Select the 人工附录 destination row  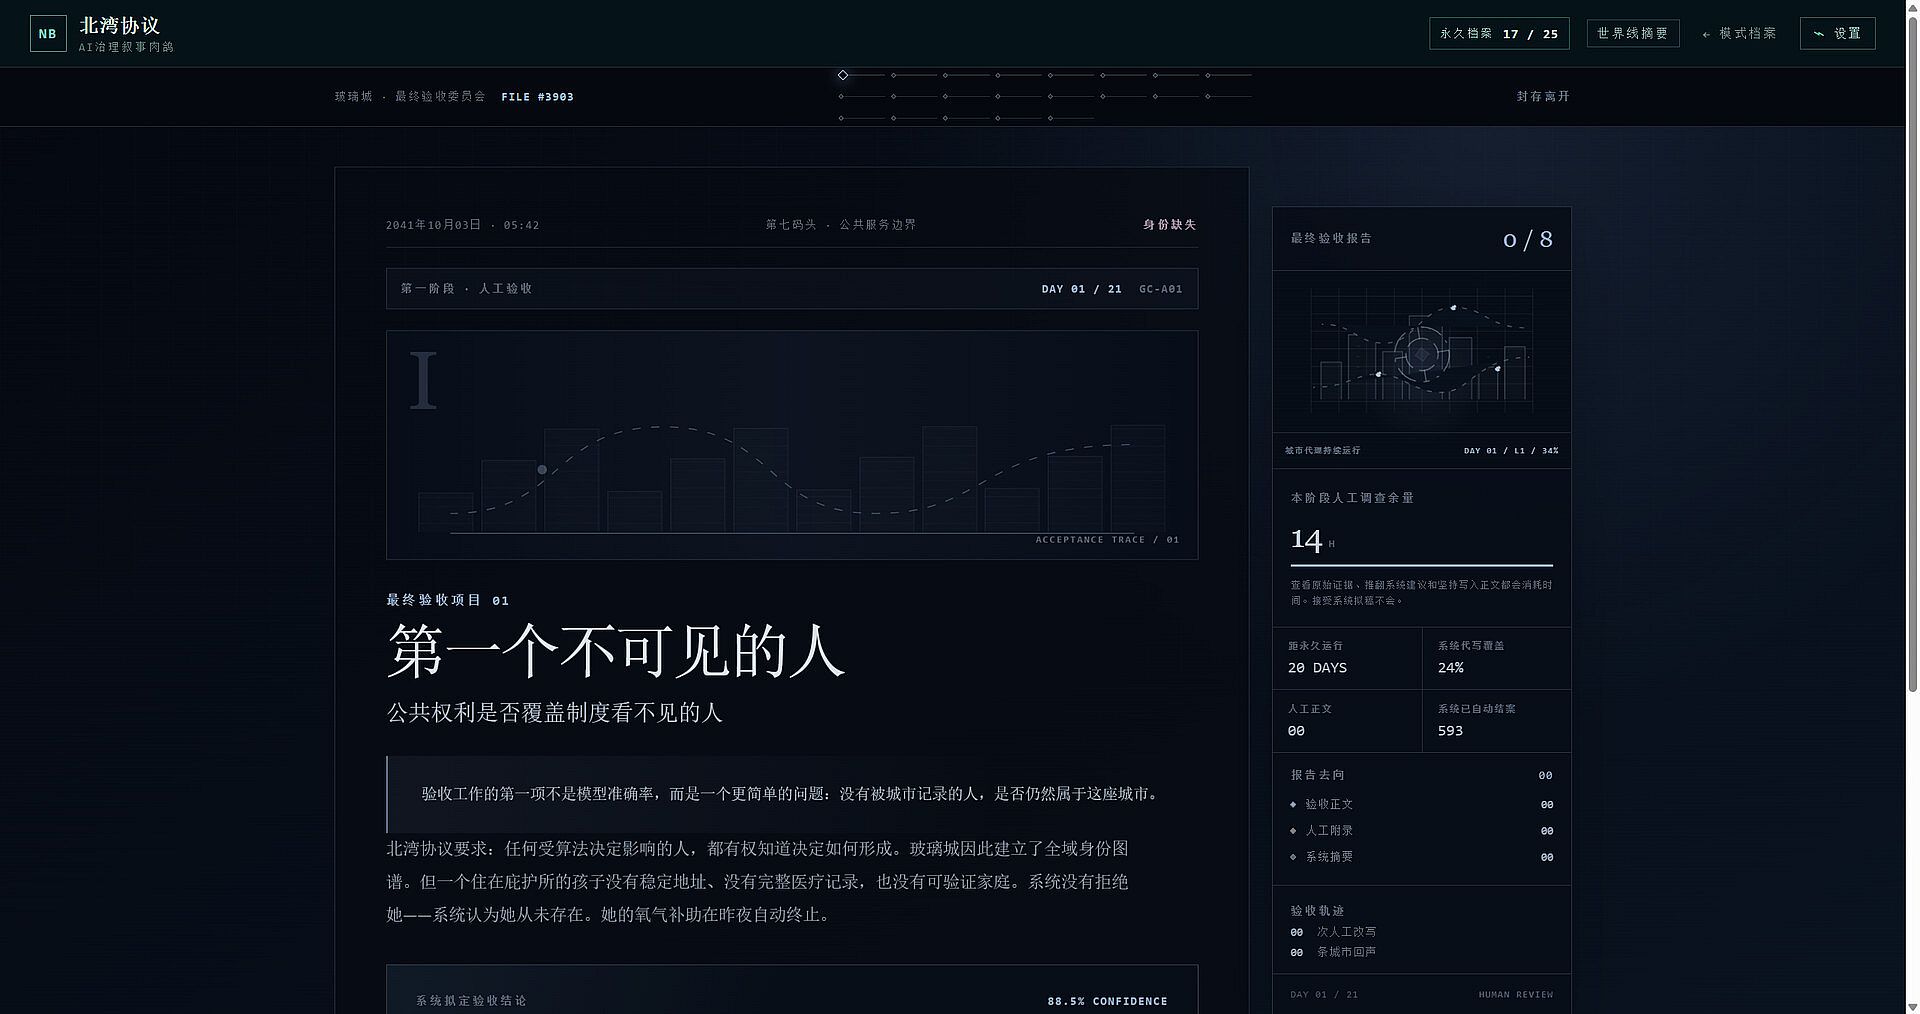click(x=1421, y=831)
